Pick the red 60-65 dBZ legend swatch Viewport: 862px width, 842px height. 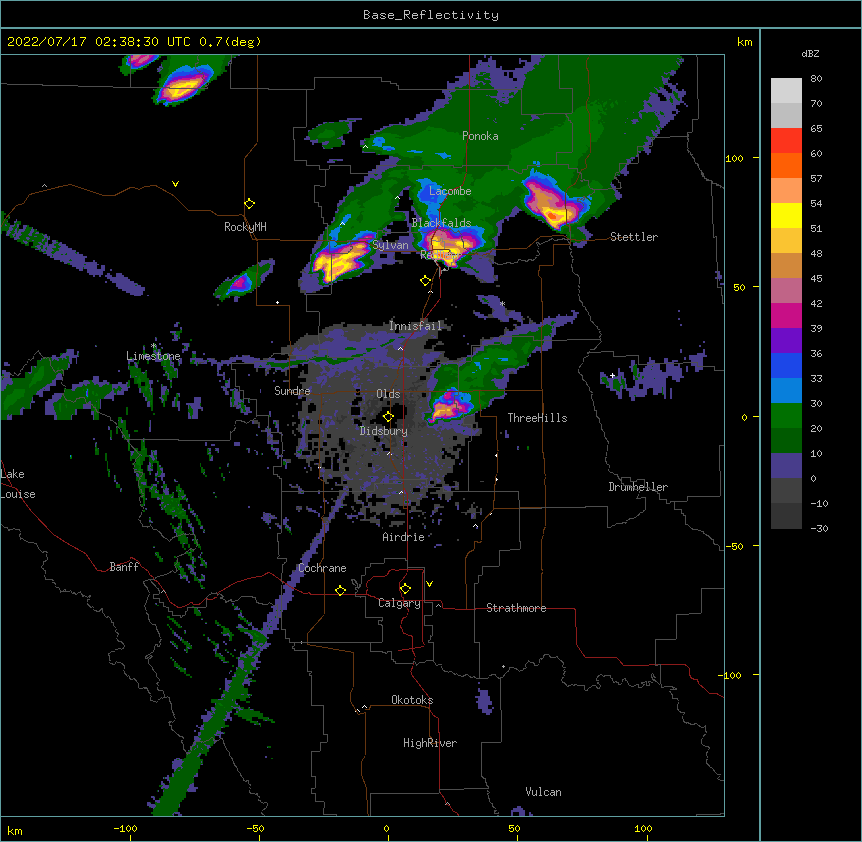[x=786, y=141]
